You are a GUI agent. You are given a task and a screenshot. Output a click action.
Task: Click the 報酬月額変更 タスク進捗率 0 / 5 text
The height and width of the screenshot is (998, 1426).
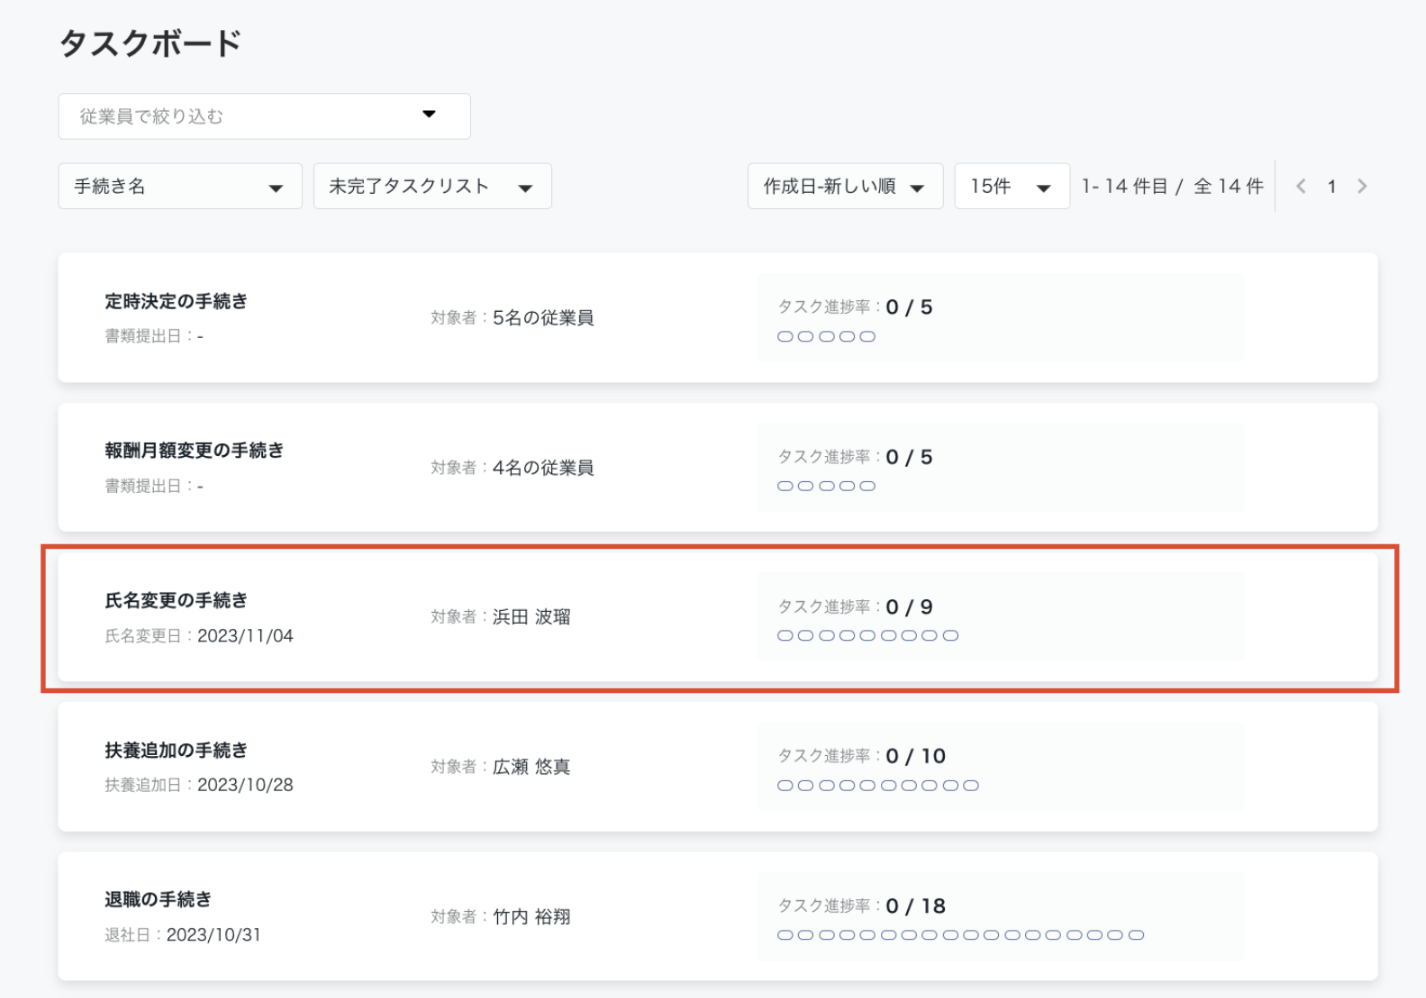pyautogui.click(x=855, y=457)
